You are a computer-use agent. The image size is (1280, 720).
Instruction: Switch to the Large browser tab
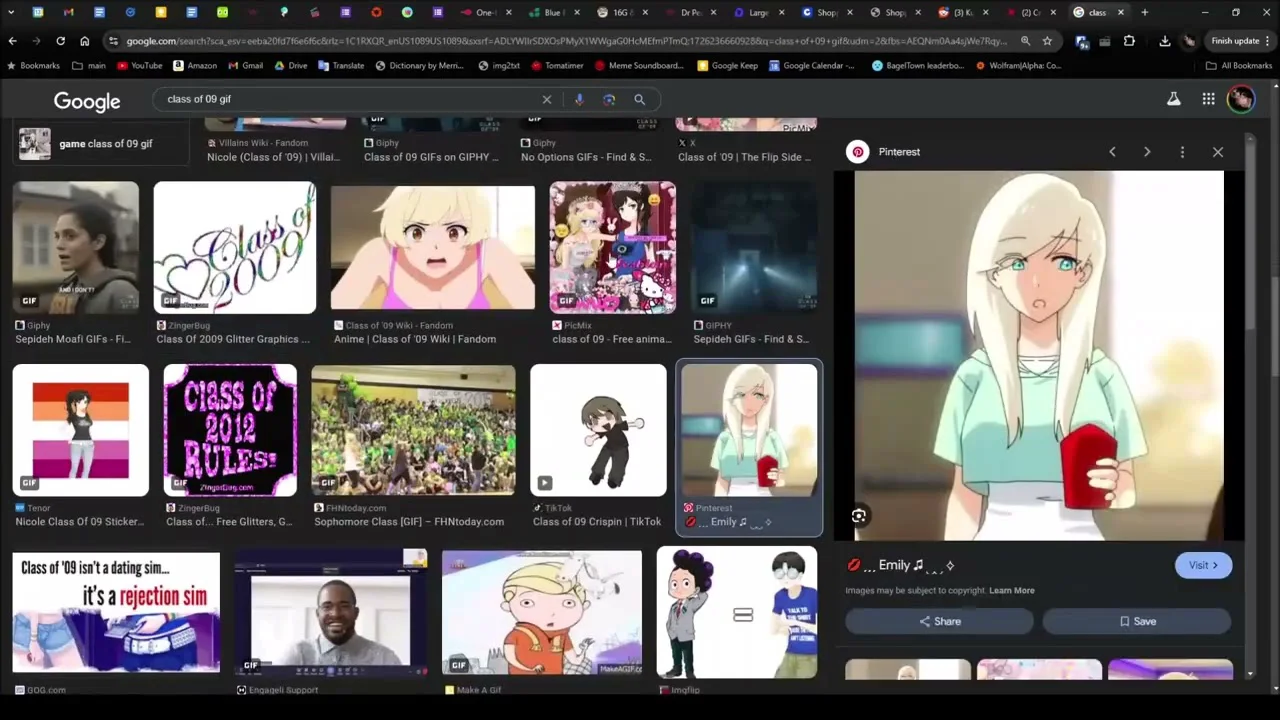pos(758,12)
